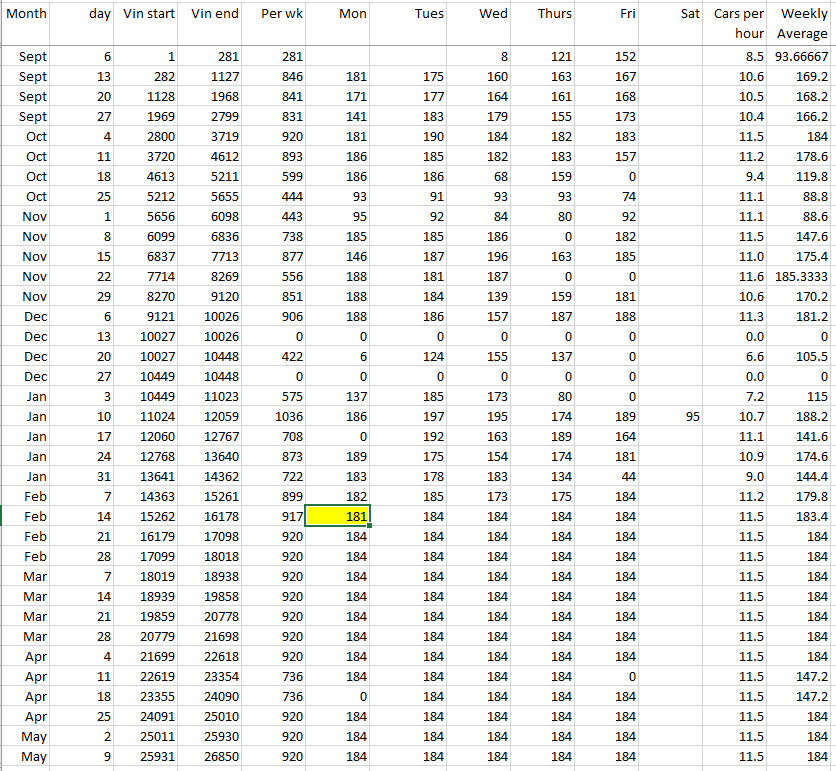
Task: Select the Vin end cell 26850
Action: click(x=214, y=756)
